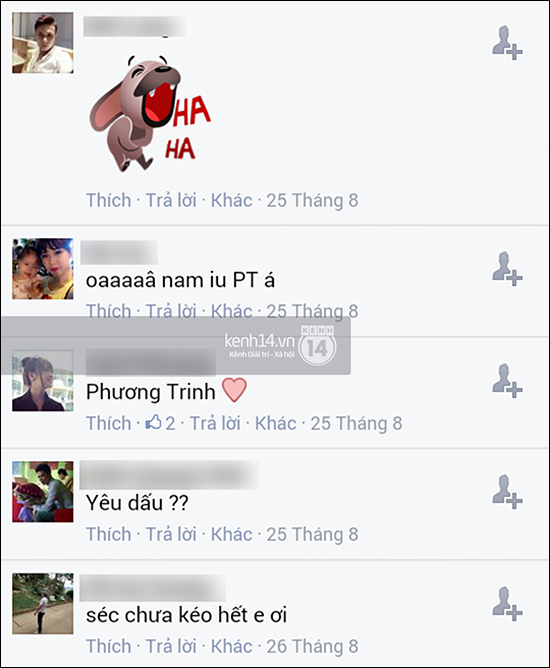The width and height of the screenshot is (550, 668).
Task: Open Khác options on the 26 Tháng 8 comment
Action: pos(231,646)
